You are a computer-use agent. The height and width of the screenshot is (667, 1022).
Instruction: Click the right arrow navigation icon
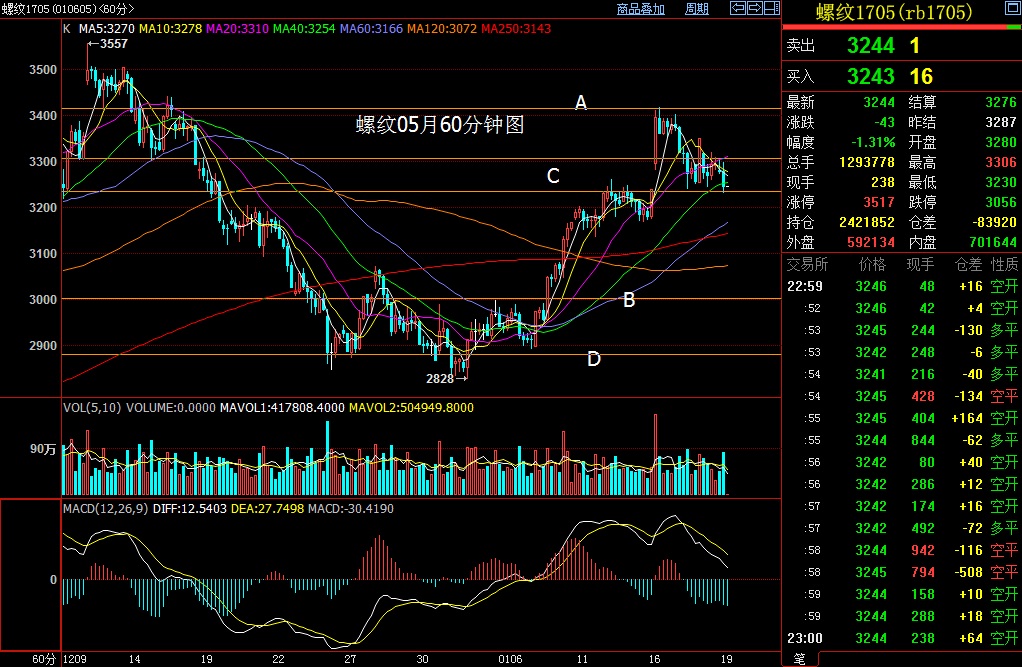(753, 9)
